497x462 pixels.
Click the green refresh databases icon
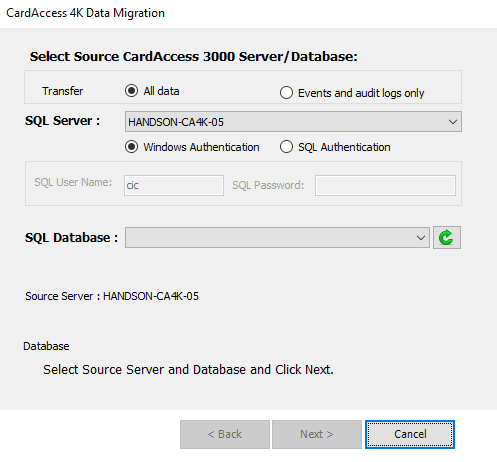447,237
